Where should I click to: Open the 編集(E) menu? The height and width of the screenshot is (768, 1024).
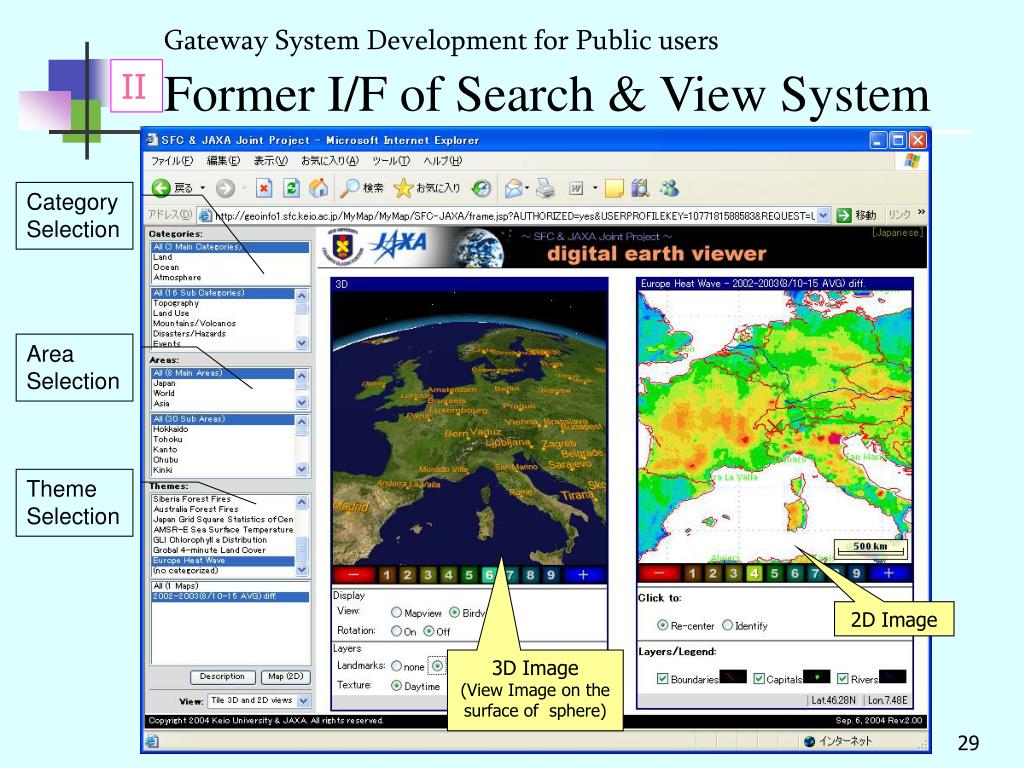[x=223, y=161]
